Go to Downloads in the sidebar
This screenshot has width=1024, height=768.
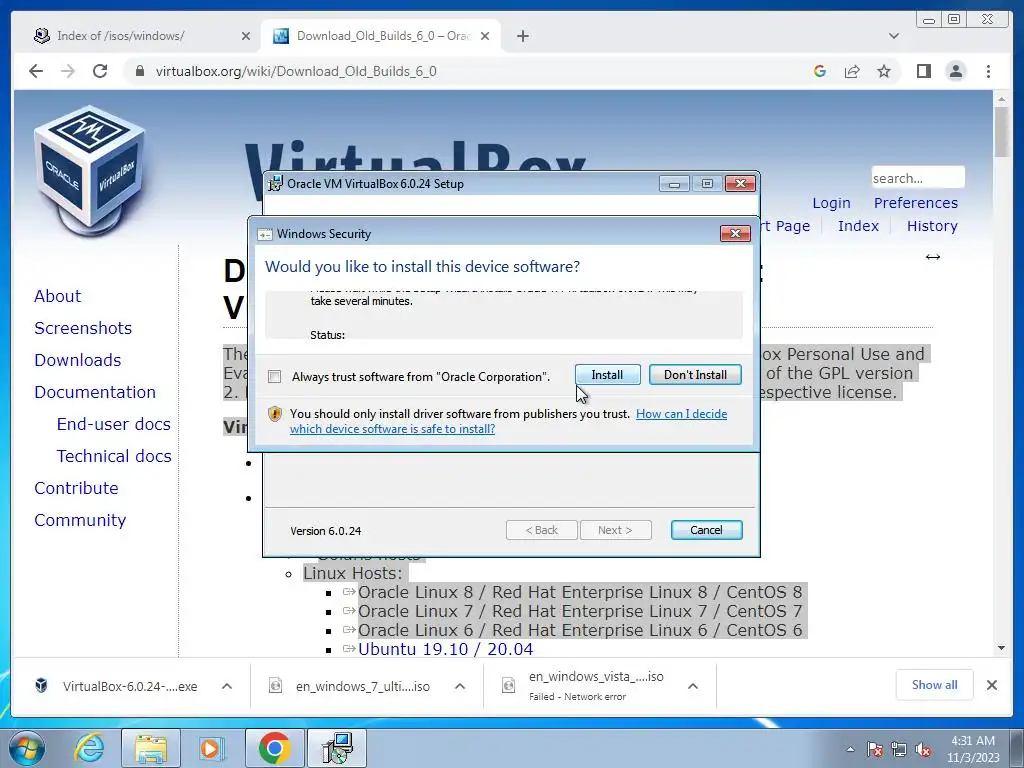78,360
